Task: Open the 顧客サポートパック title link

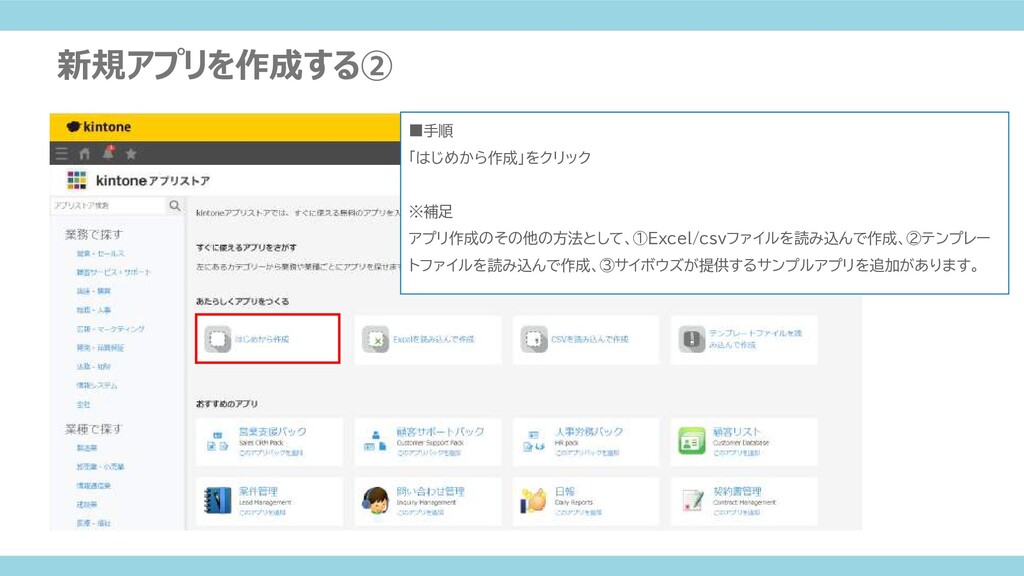Action: coord(440,432)
